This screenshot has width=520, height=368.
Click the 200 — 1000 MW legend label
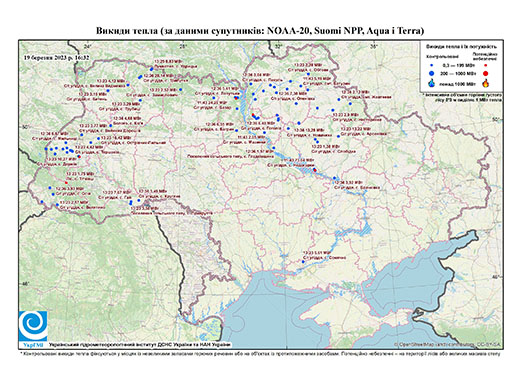pos(459,73)
